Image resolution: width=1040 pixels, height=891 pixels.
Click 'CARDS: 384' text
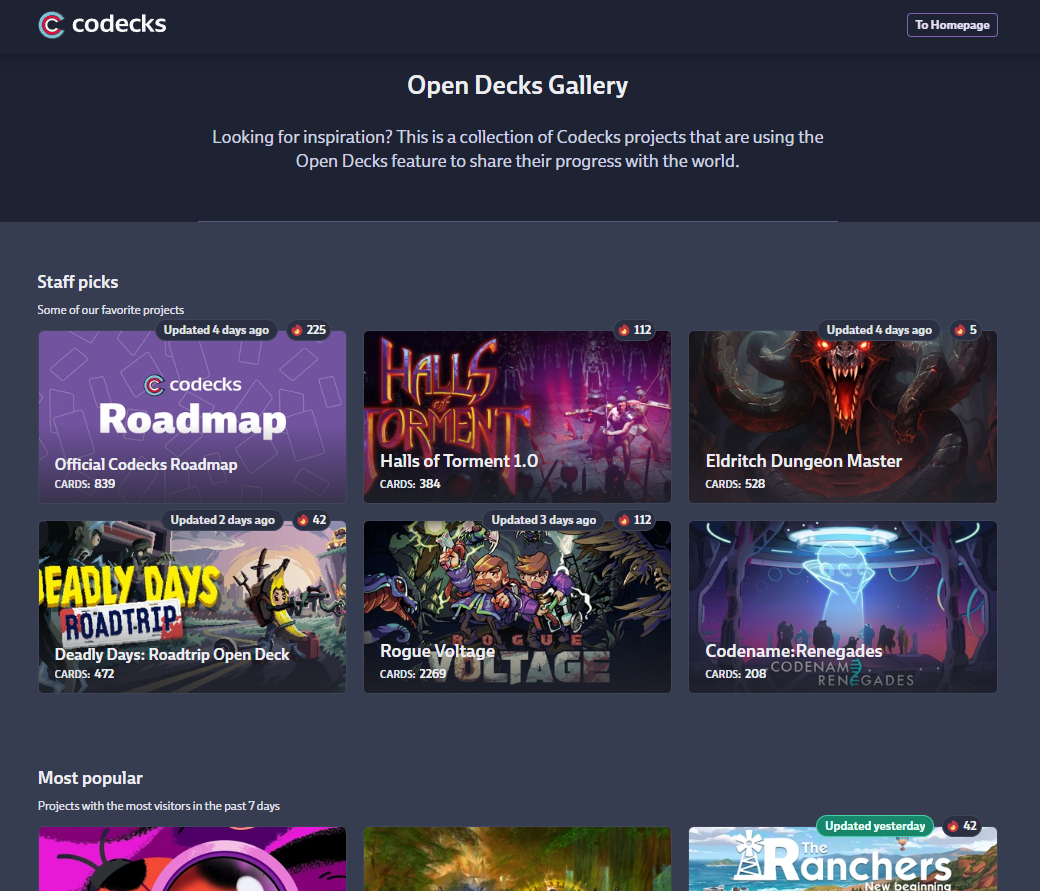pyautogui.click(x=410, y=484)
